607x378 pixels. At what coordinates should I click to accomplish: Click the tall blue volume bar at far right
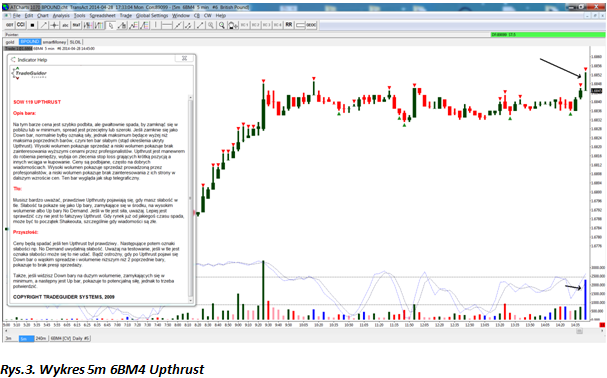585,300
